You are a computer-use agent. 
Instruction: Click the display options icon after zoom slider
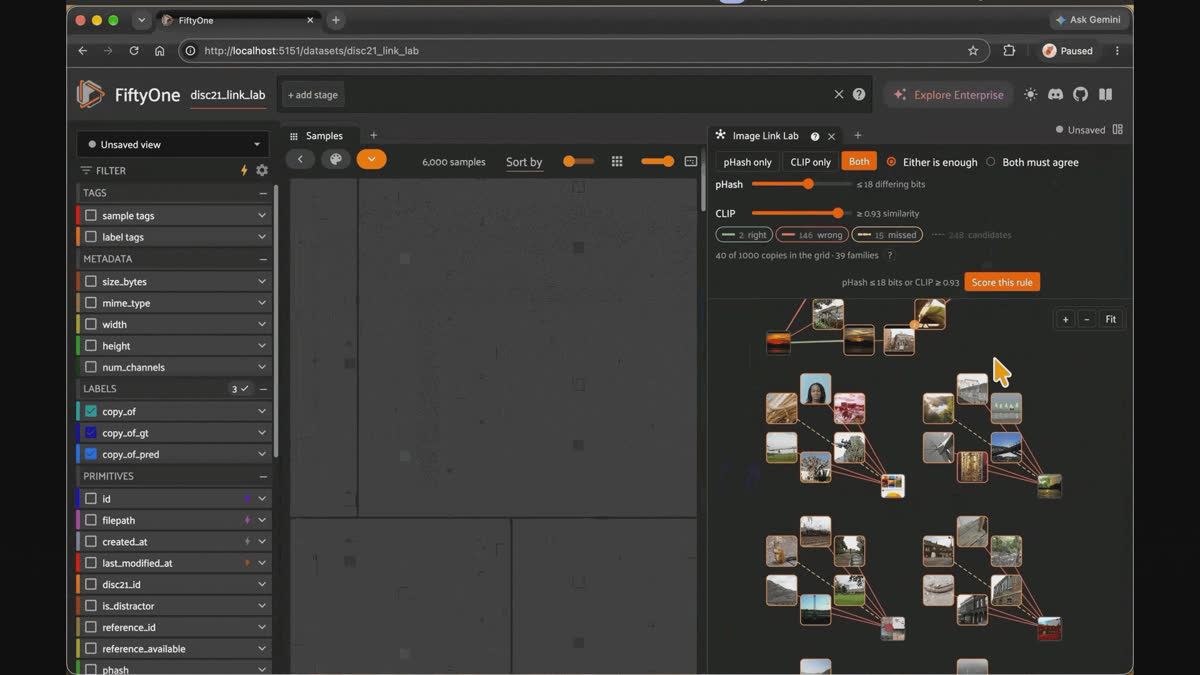click(690, 161)
